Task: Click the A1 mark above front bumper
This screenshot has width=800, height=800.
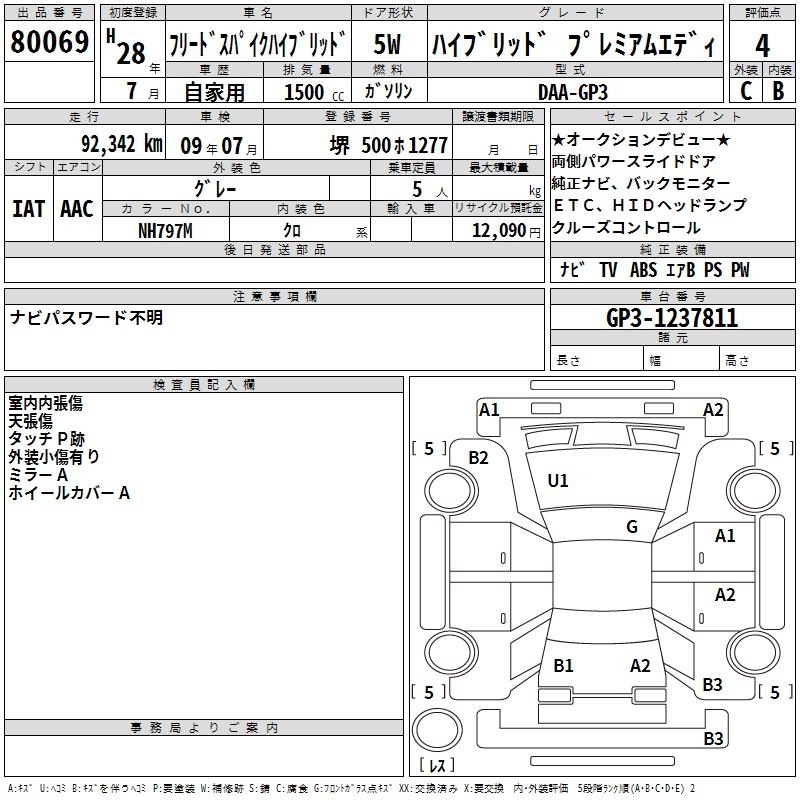Action: pos(489,410)
